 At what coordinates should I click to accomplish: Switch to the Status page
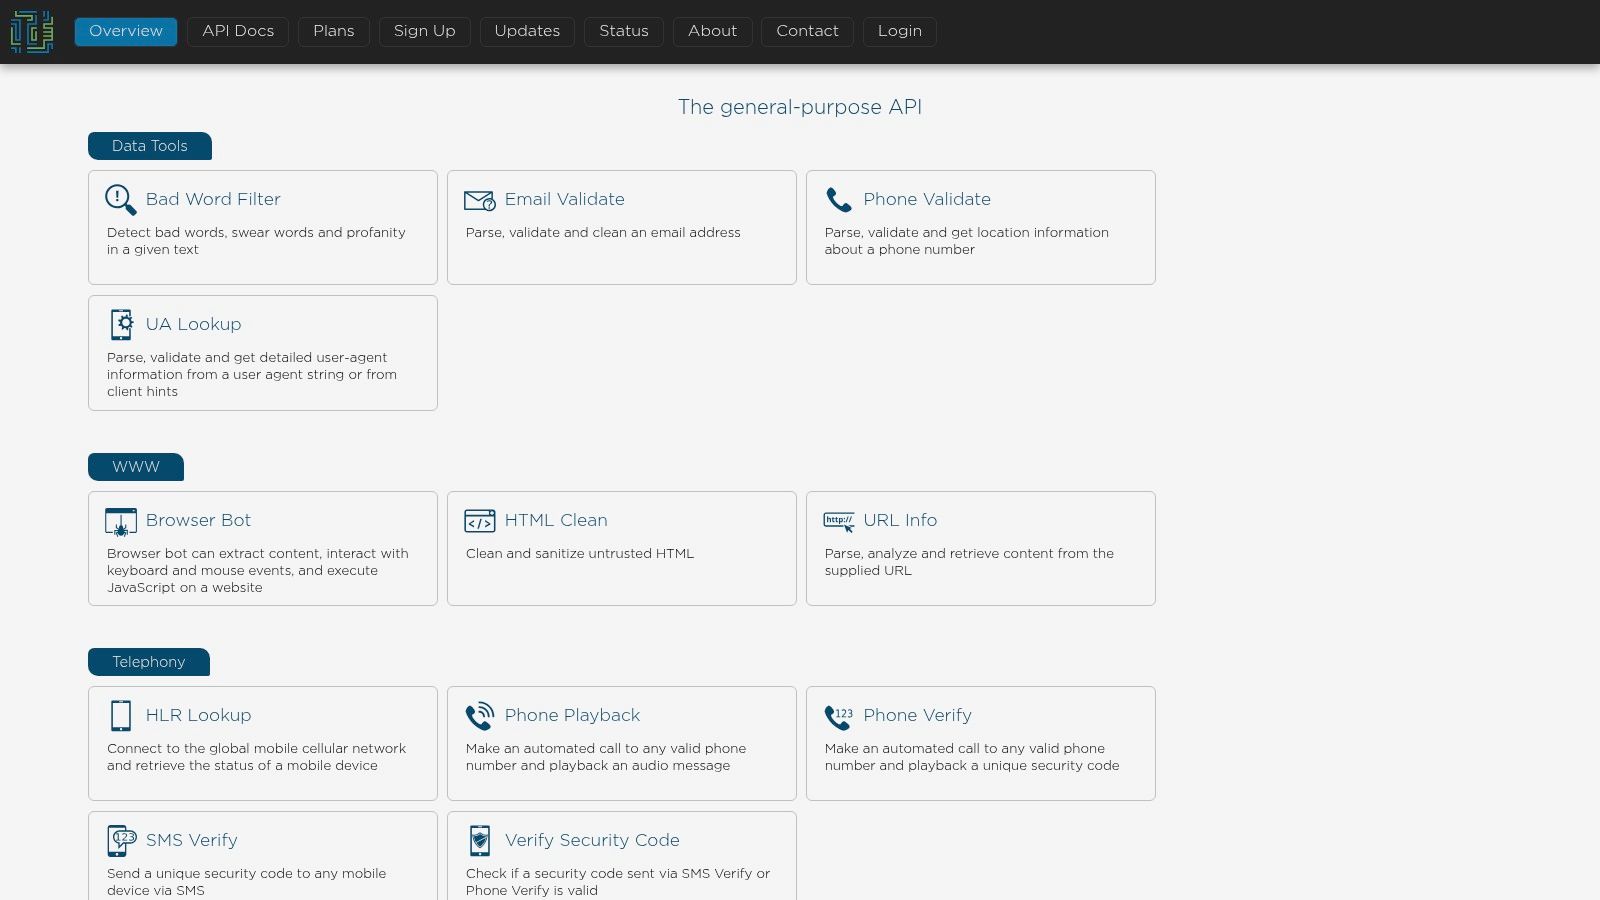[623, 31]
